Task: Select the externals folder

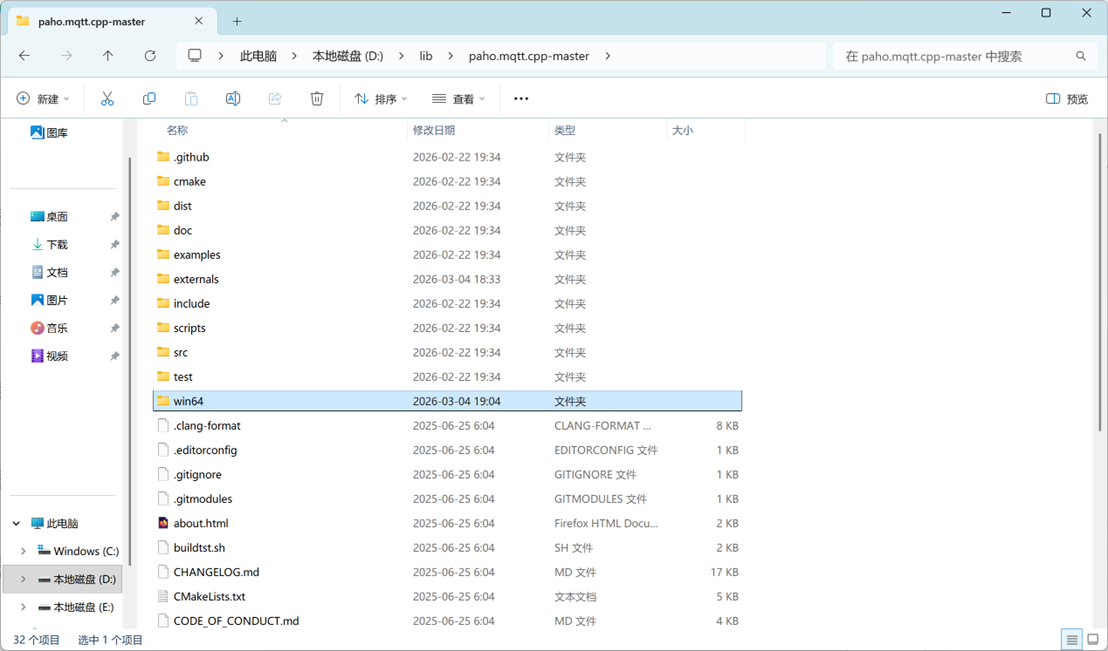Action: coord(447,279)
